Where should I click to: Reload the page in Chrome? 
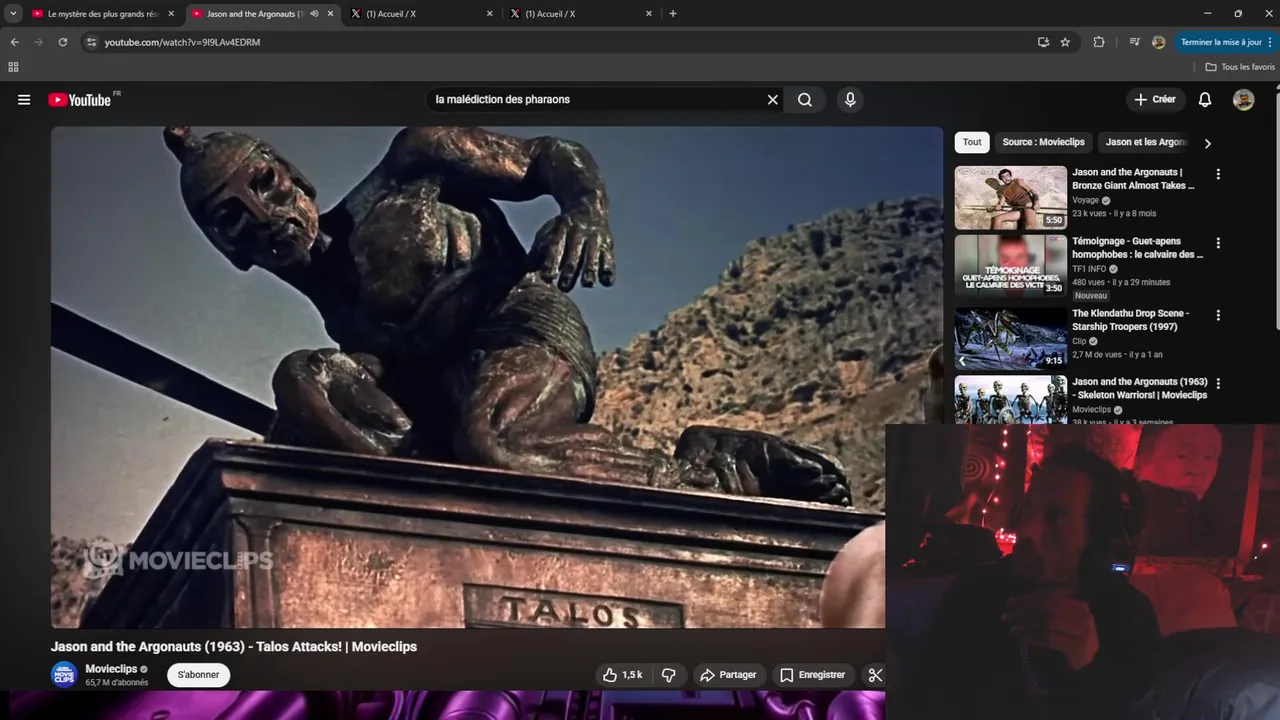(x=62, y=42)
